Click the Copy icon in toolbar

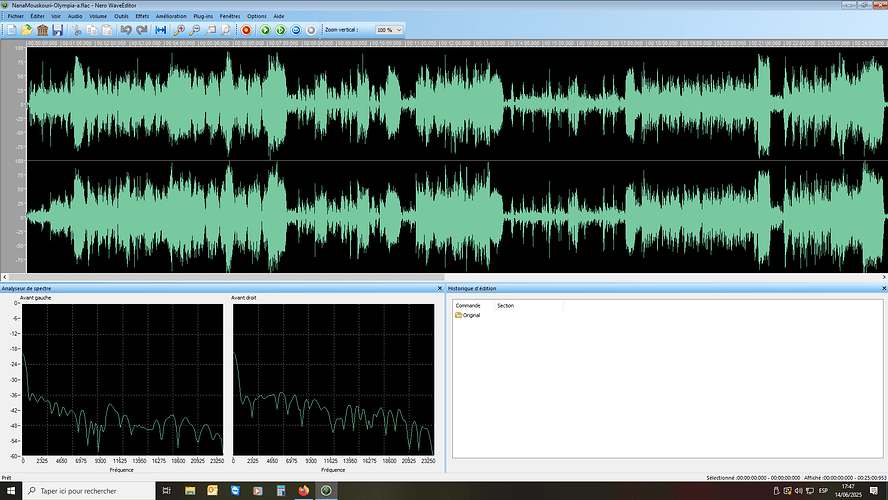click(x=92, y=30)
